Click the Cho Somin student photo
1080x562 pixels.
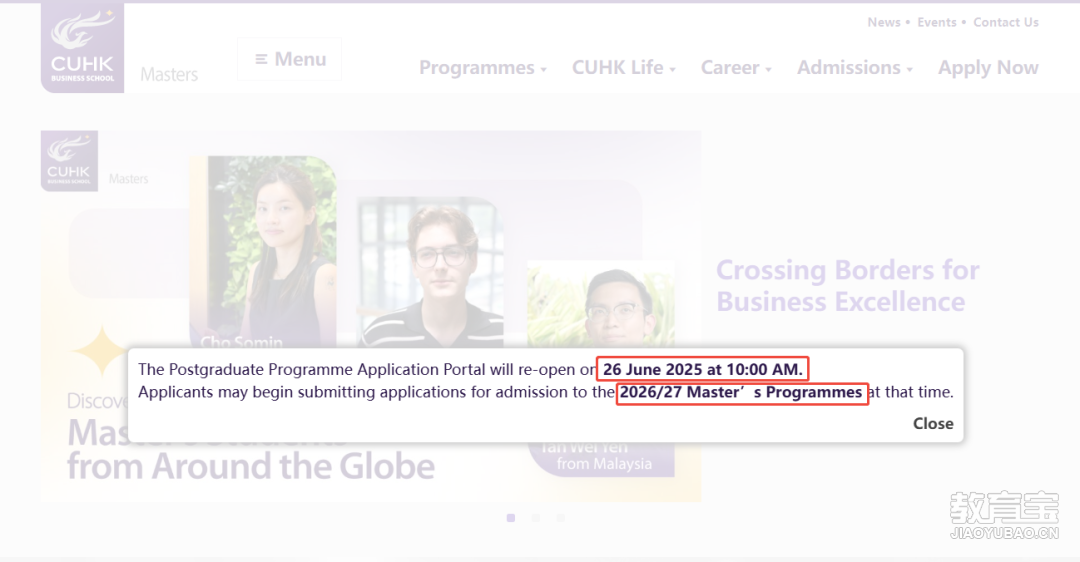pos(263,251)
